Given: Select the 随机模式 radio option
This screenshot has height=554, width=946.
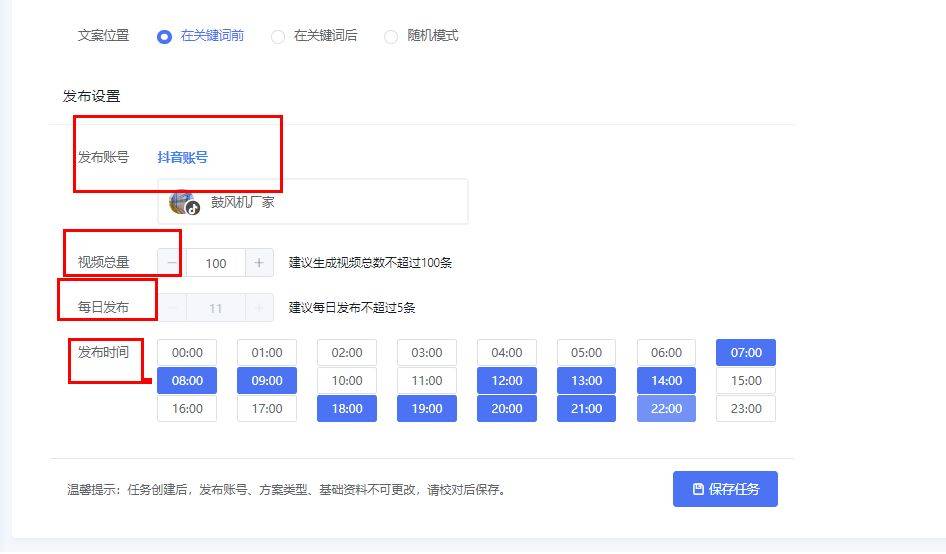Looking at the screenshot, I should [421, 36].
